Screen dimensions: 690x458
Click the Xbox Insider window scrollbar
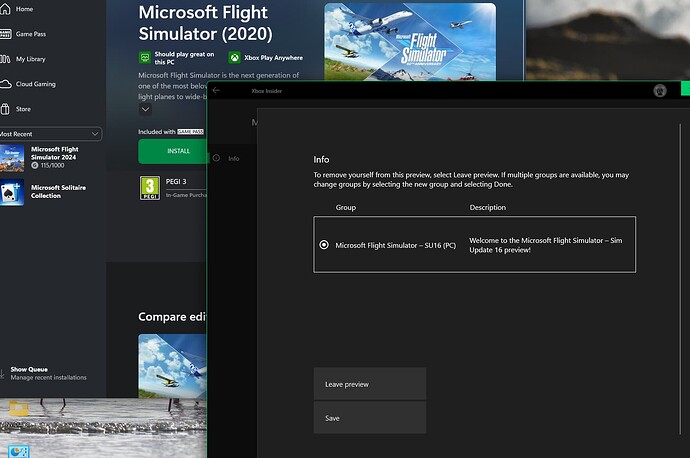click(x=680, y=279)
